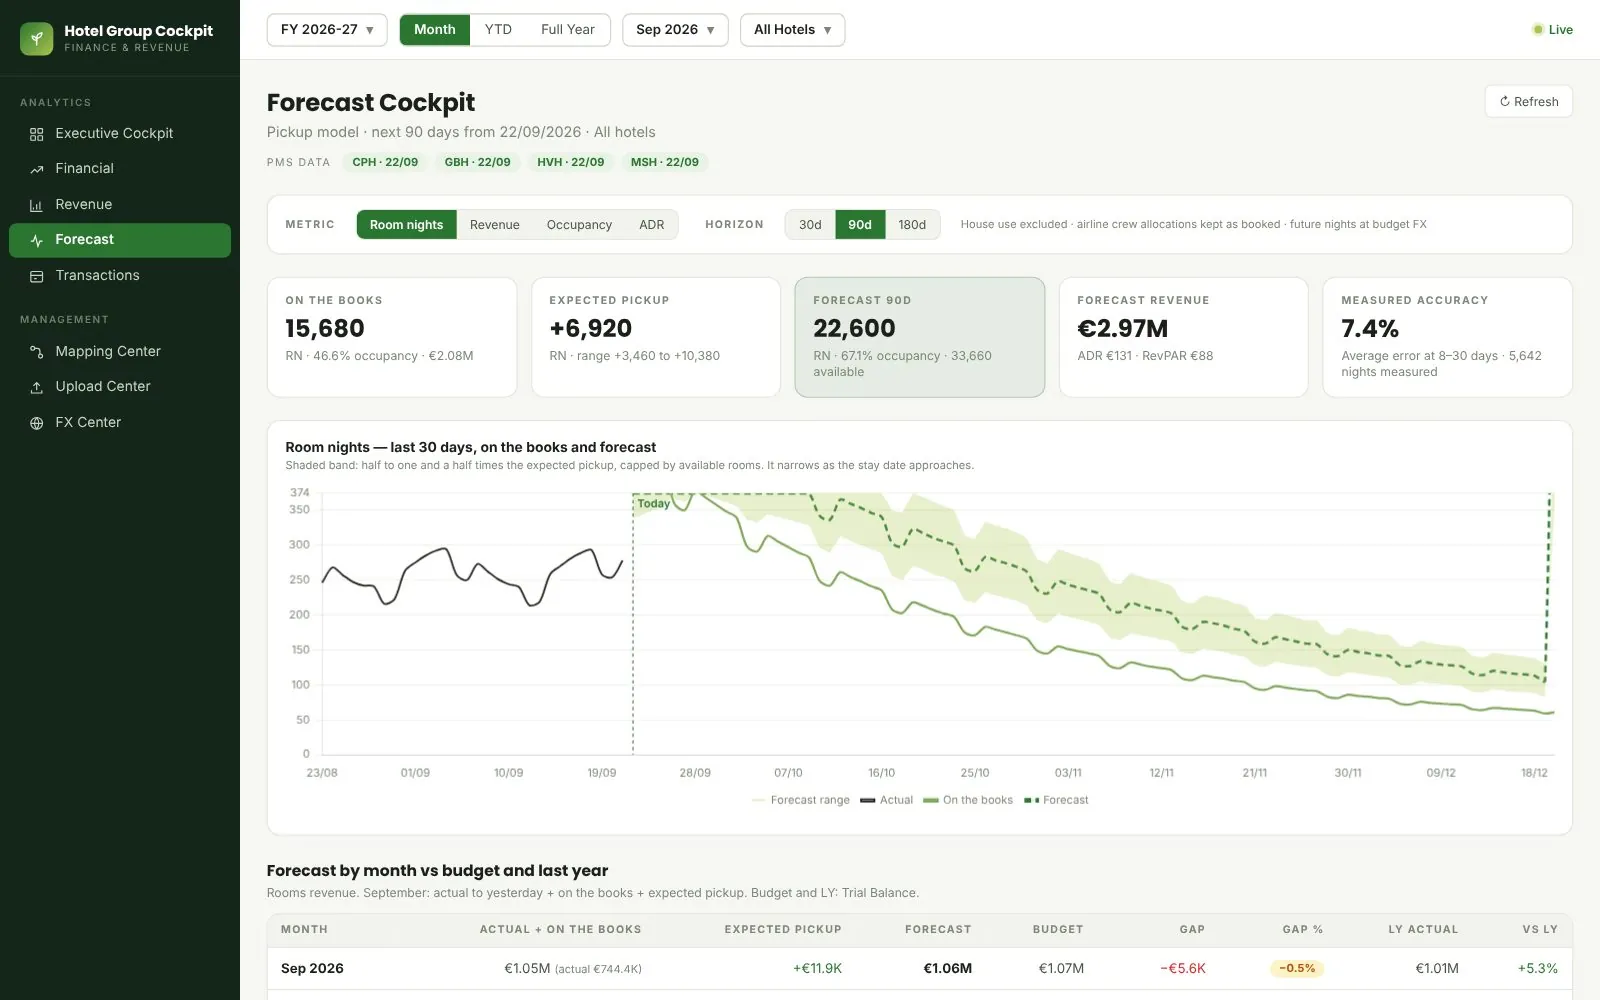This screenshot has height=1000, width=1600.
Task: Click the On the books legend swatch
Action: point(931,801)
